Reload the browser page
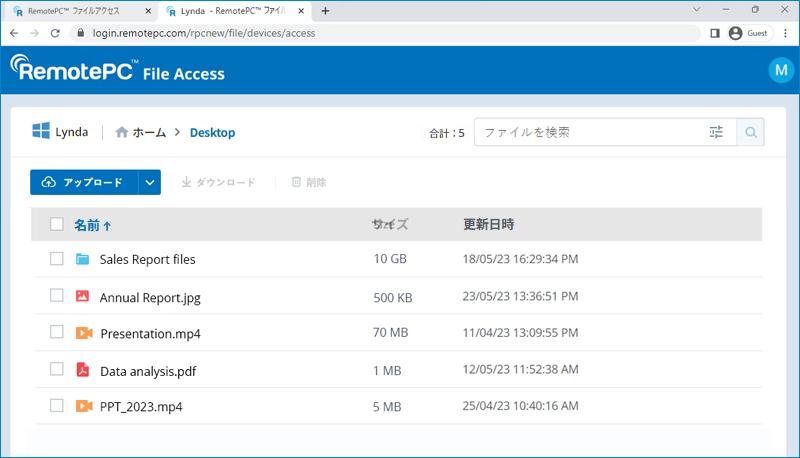The height and width of the screenshot is (458, 800). (55, 33)
